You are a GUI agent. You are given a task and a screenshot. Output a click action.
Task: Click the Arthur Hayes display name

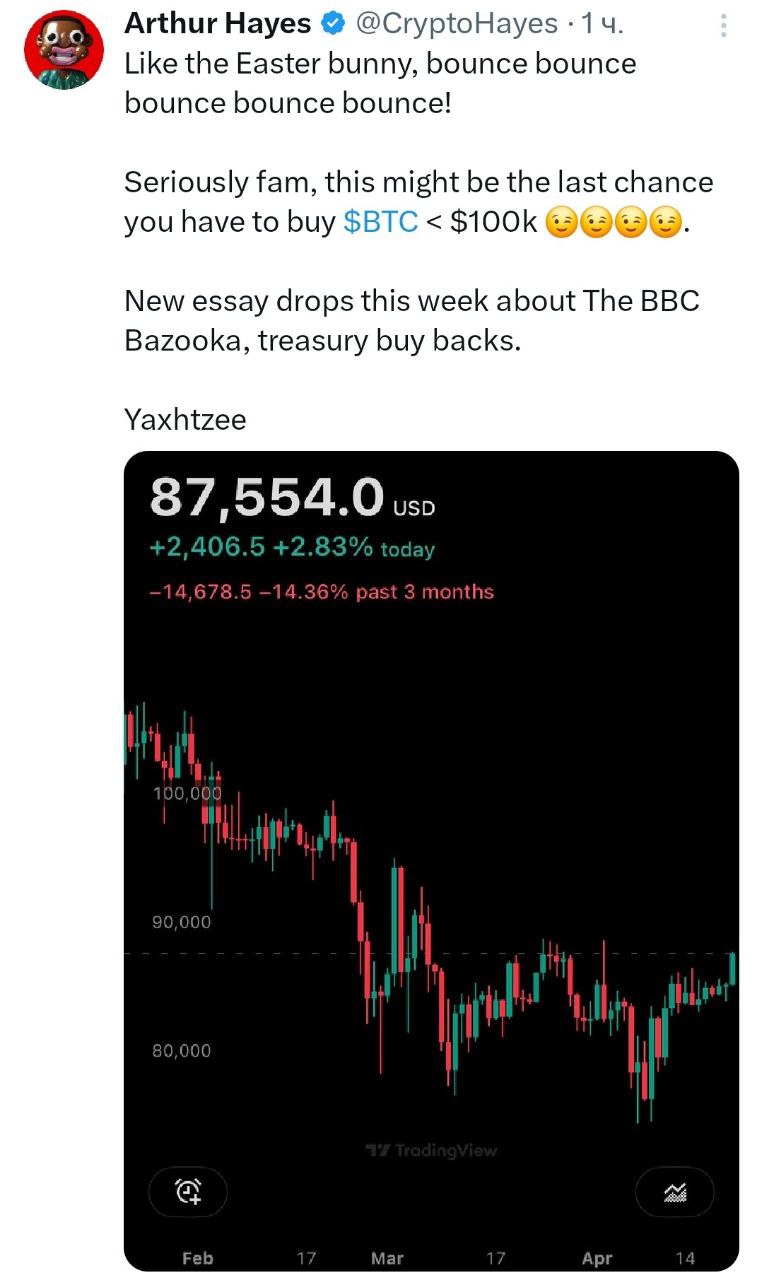[218, 23]
